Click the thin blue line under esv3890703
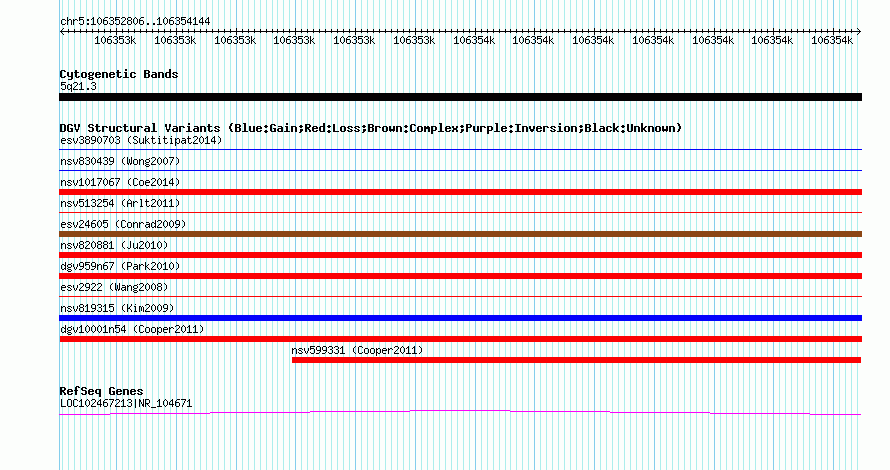890x470 pixels. tap(460, 150)
